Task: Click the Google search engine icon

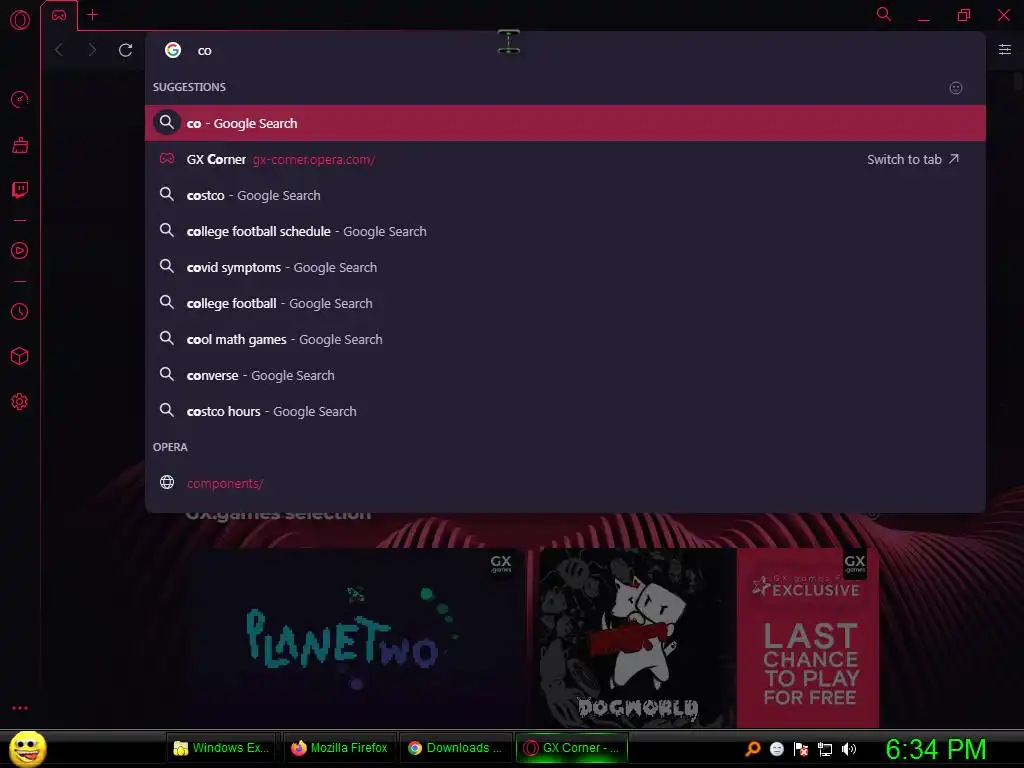Action: click(172, 50)
